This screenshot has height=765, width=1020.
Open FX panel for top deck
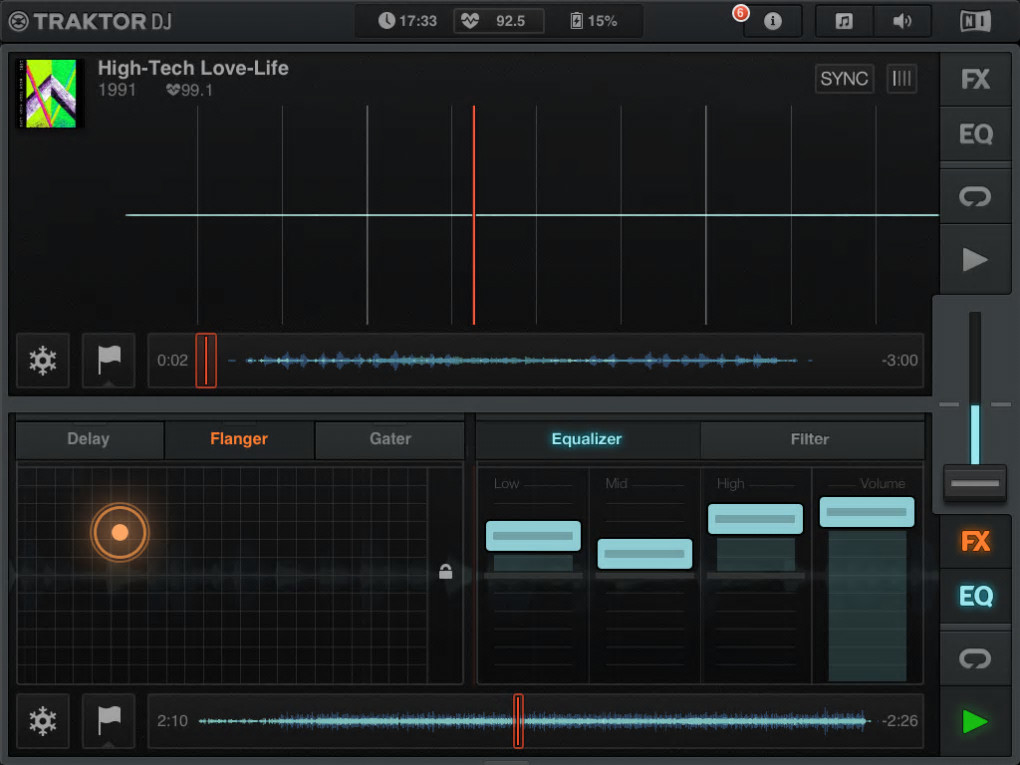pyautogui.click(x=975, y=79)
